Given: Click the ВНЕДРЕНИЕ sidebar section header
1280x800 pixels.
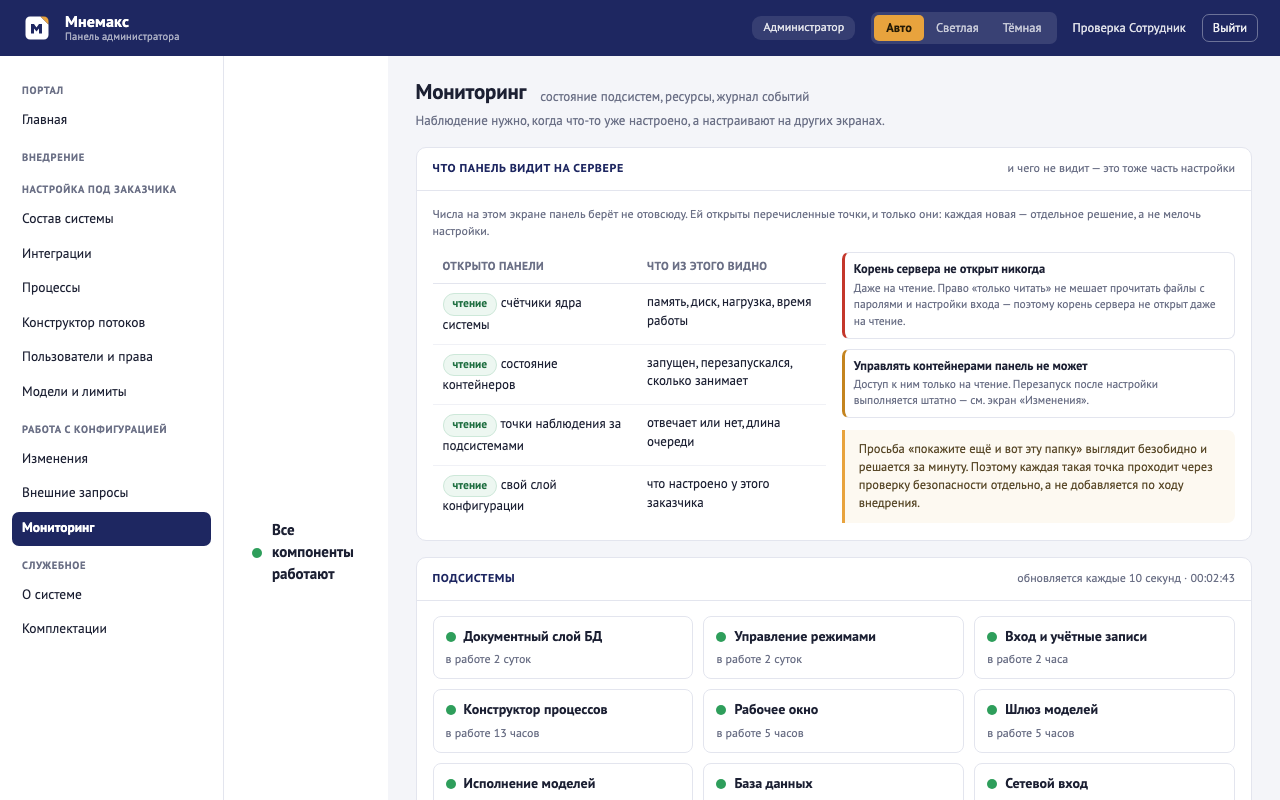Looking at the screenshot, I should [53, 157].
